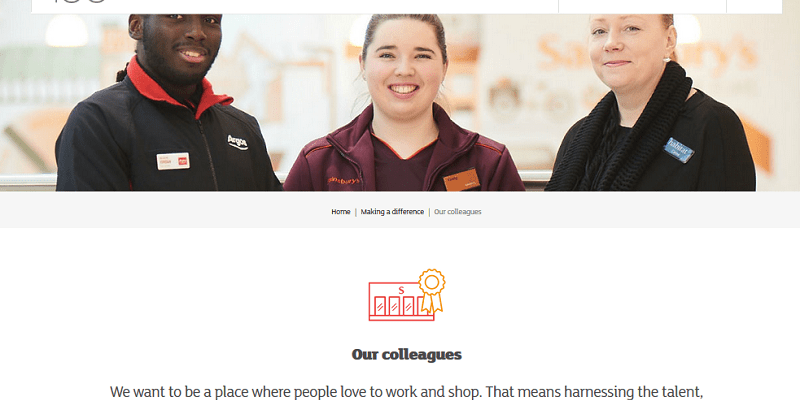The image size is (800, 400).
Task: Click the Argos logo on the black jacket
Action: 237,142
